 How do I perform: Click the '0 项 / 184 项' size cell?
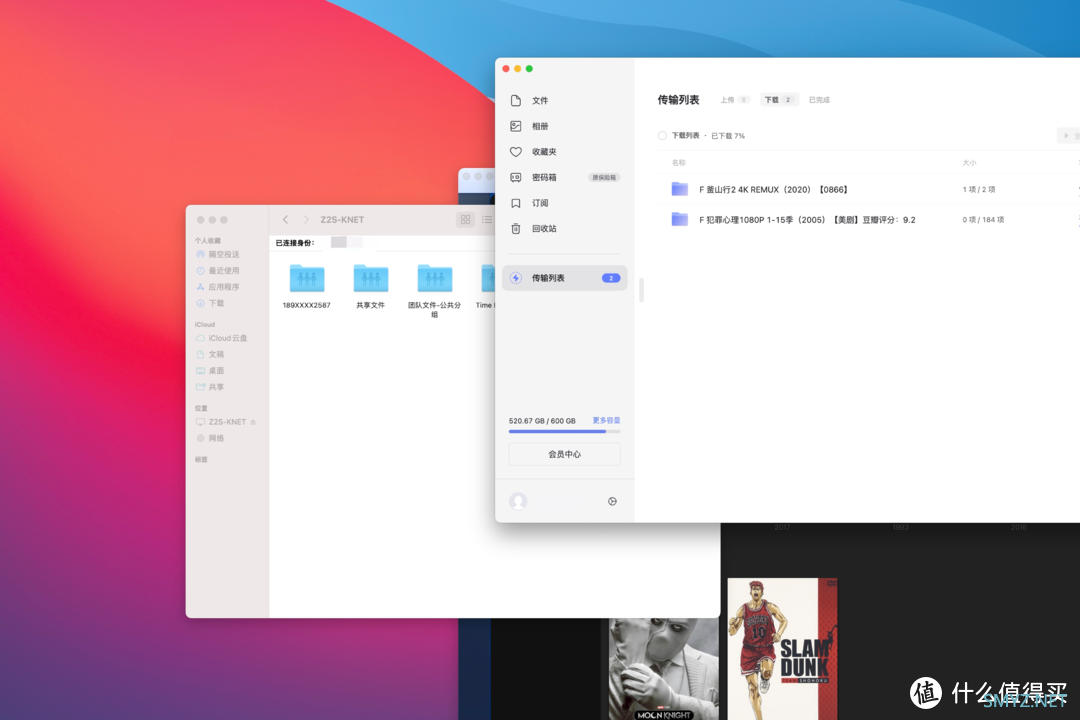983,220
